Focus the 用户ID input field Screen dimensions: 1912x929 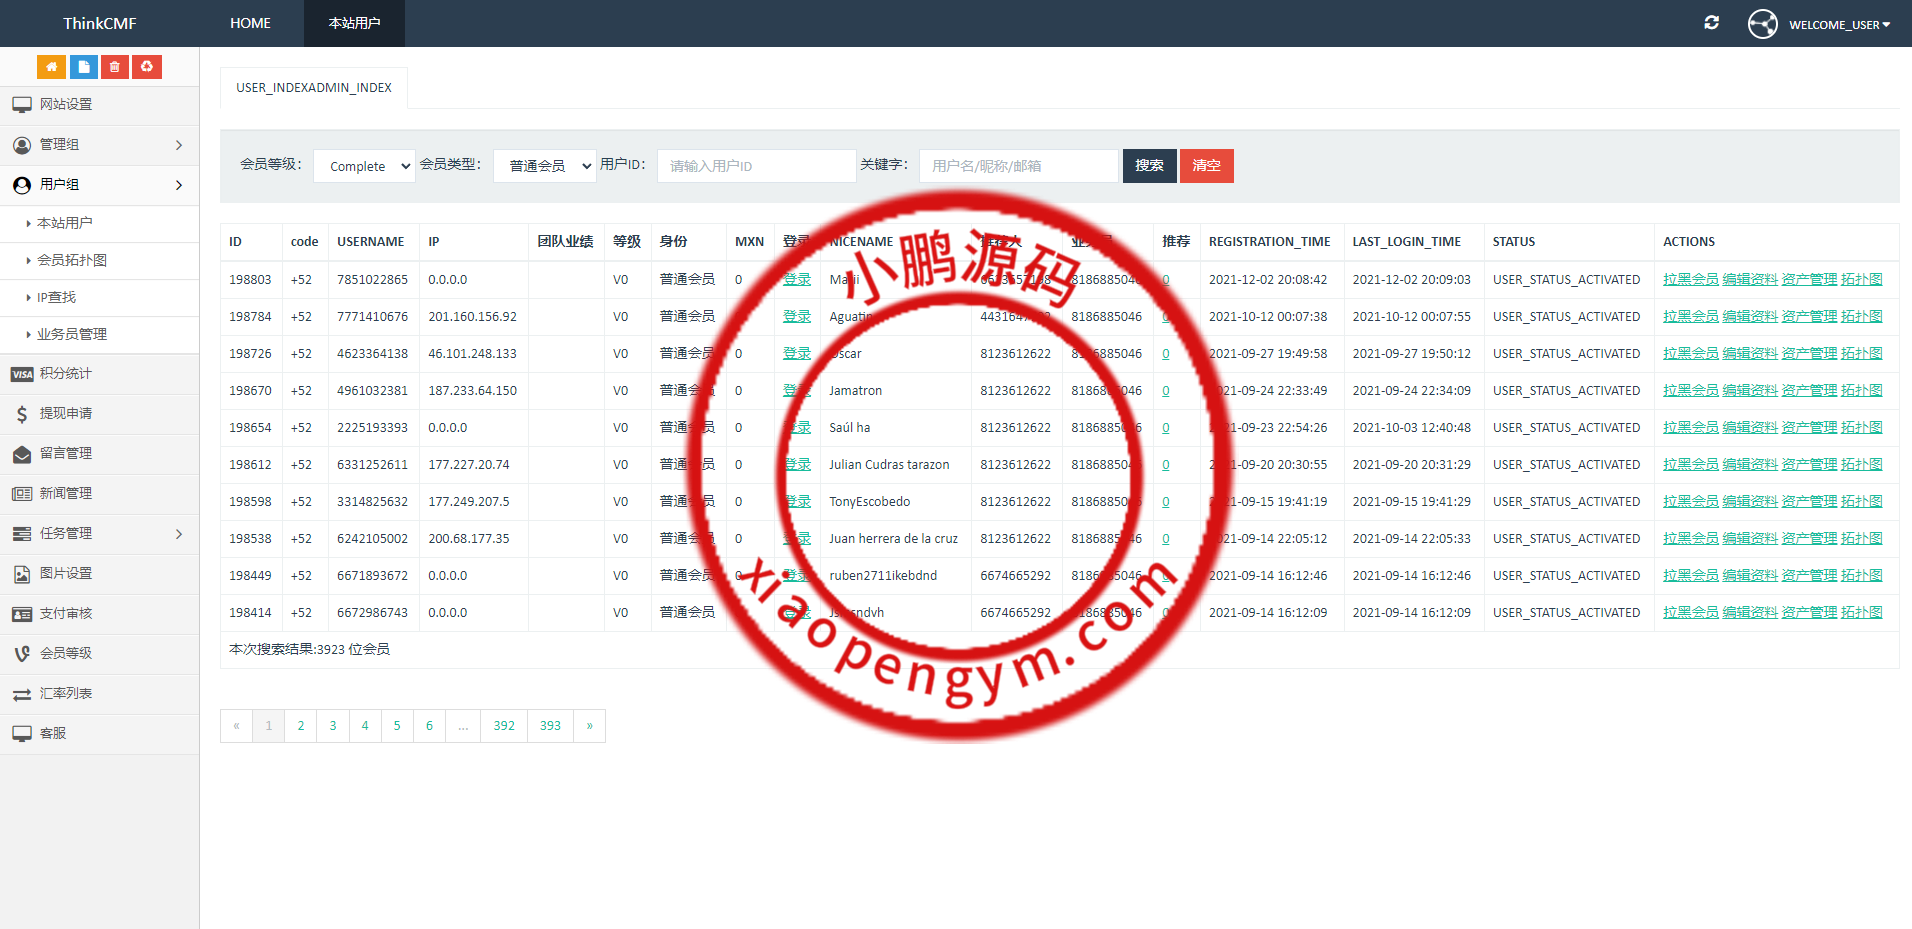(x=756, y=166)
